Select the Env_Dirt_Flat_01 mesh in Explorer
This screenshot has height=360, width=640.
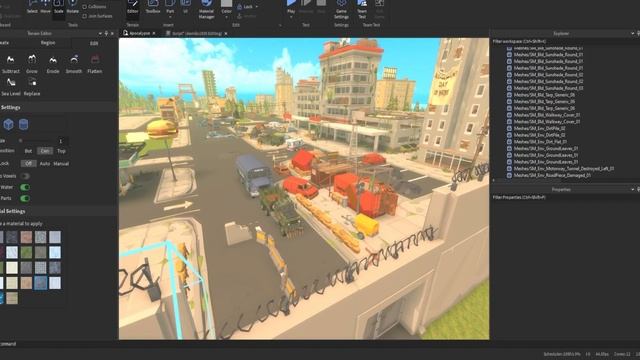pos(540,142)
